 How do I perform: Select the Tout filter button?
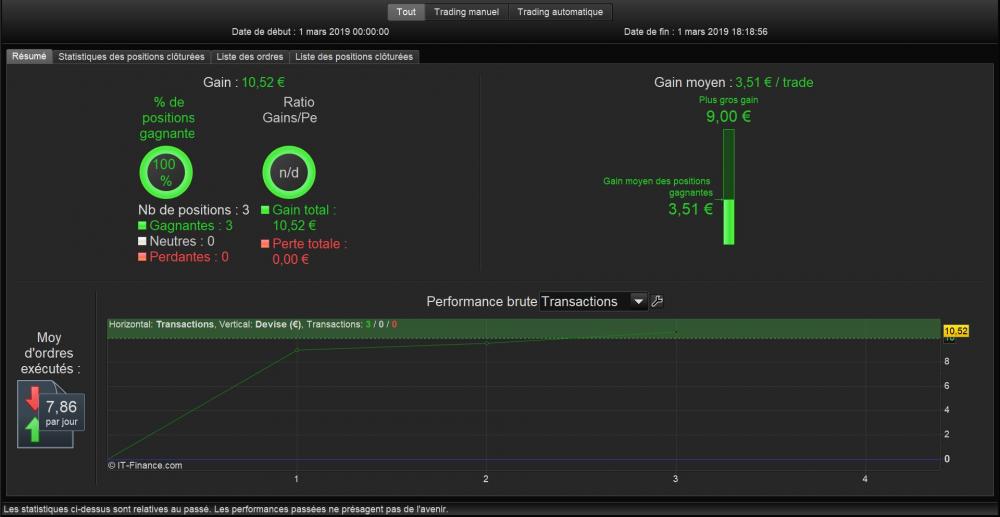406,12
